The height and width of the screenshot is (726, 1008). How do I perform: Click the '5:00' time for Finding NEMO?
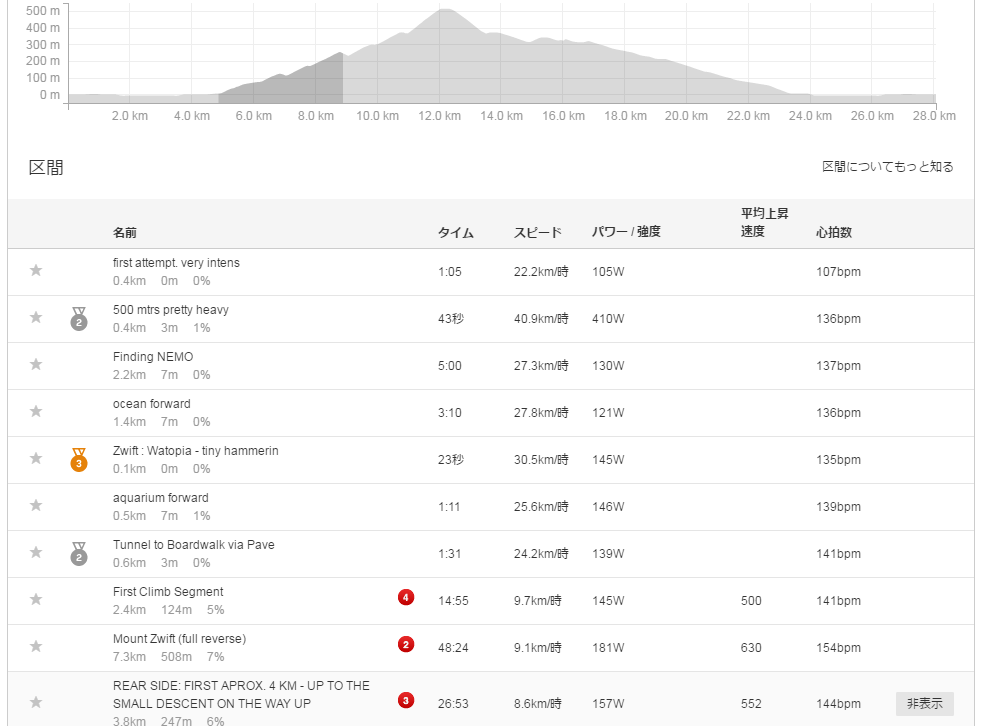450,365
